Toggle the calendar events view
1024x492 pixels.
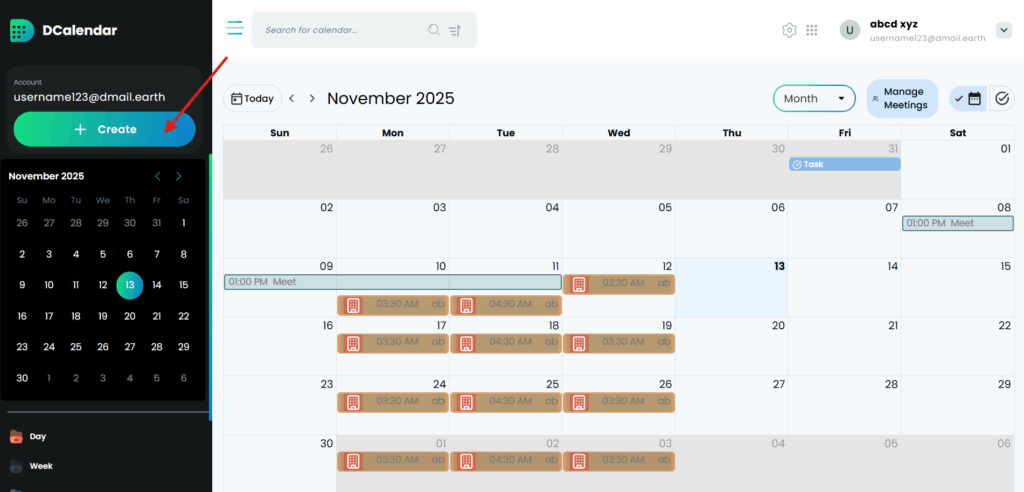coord(968,98)
